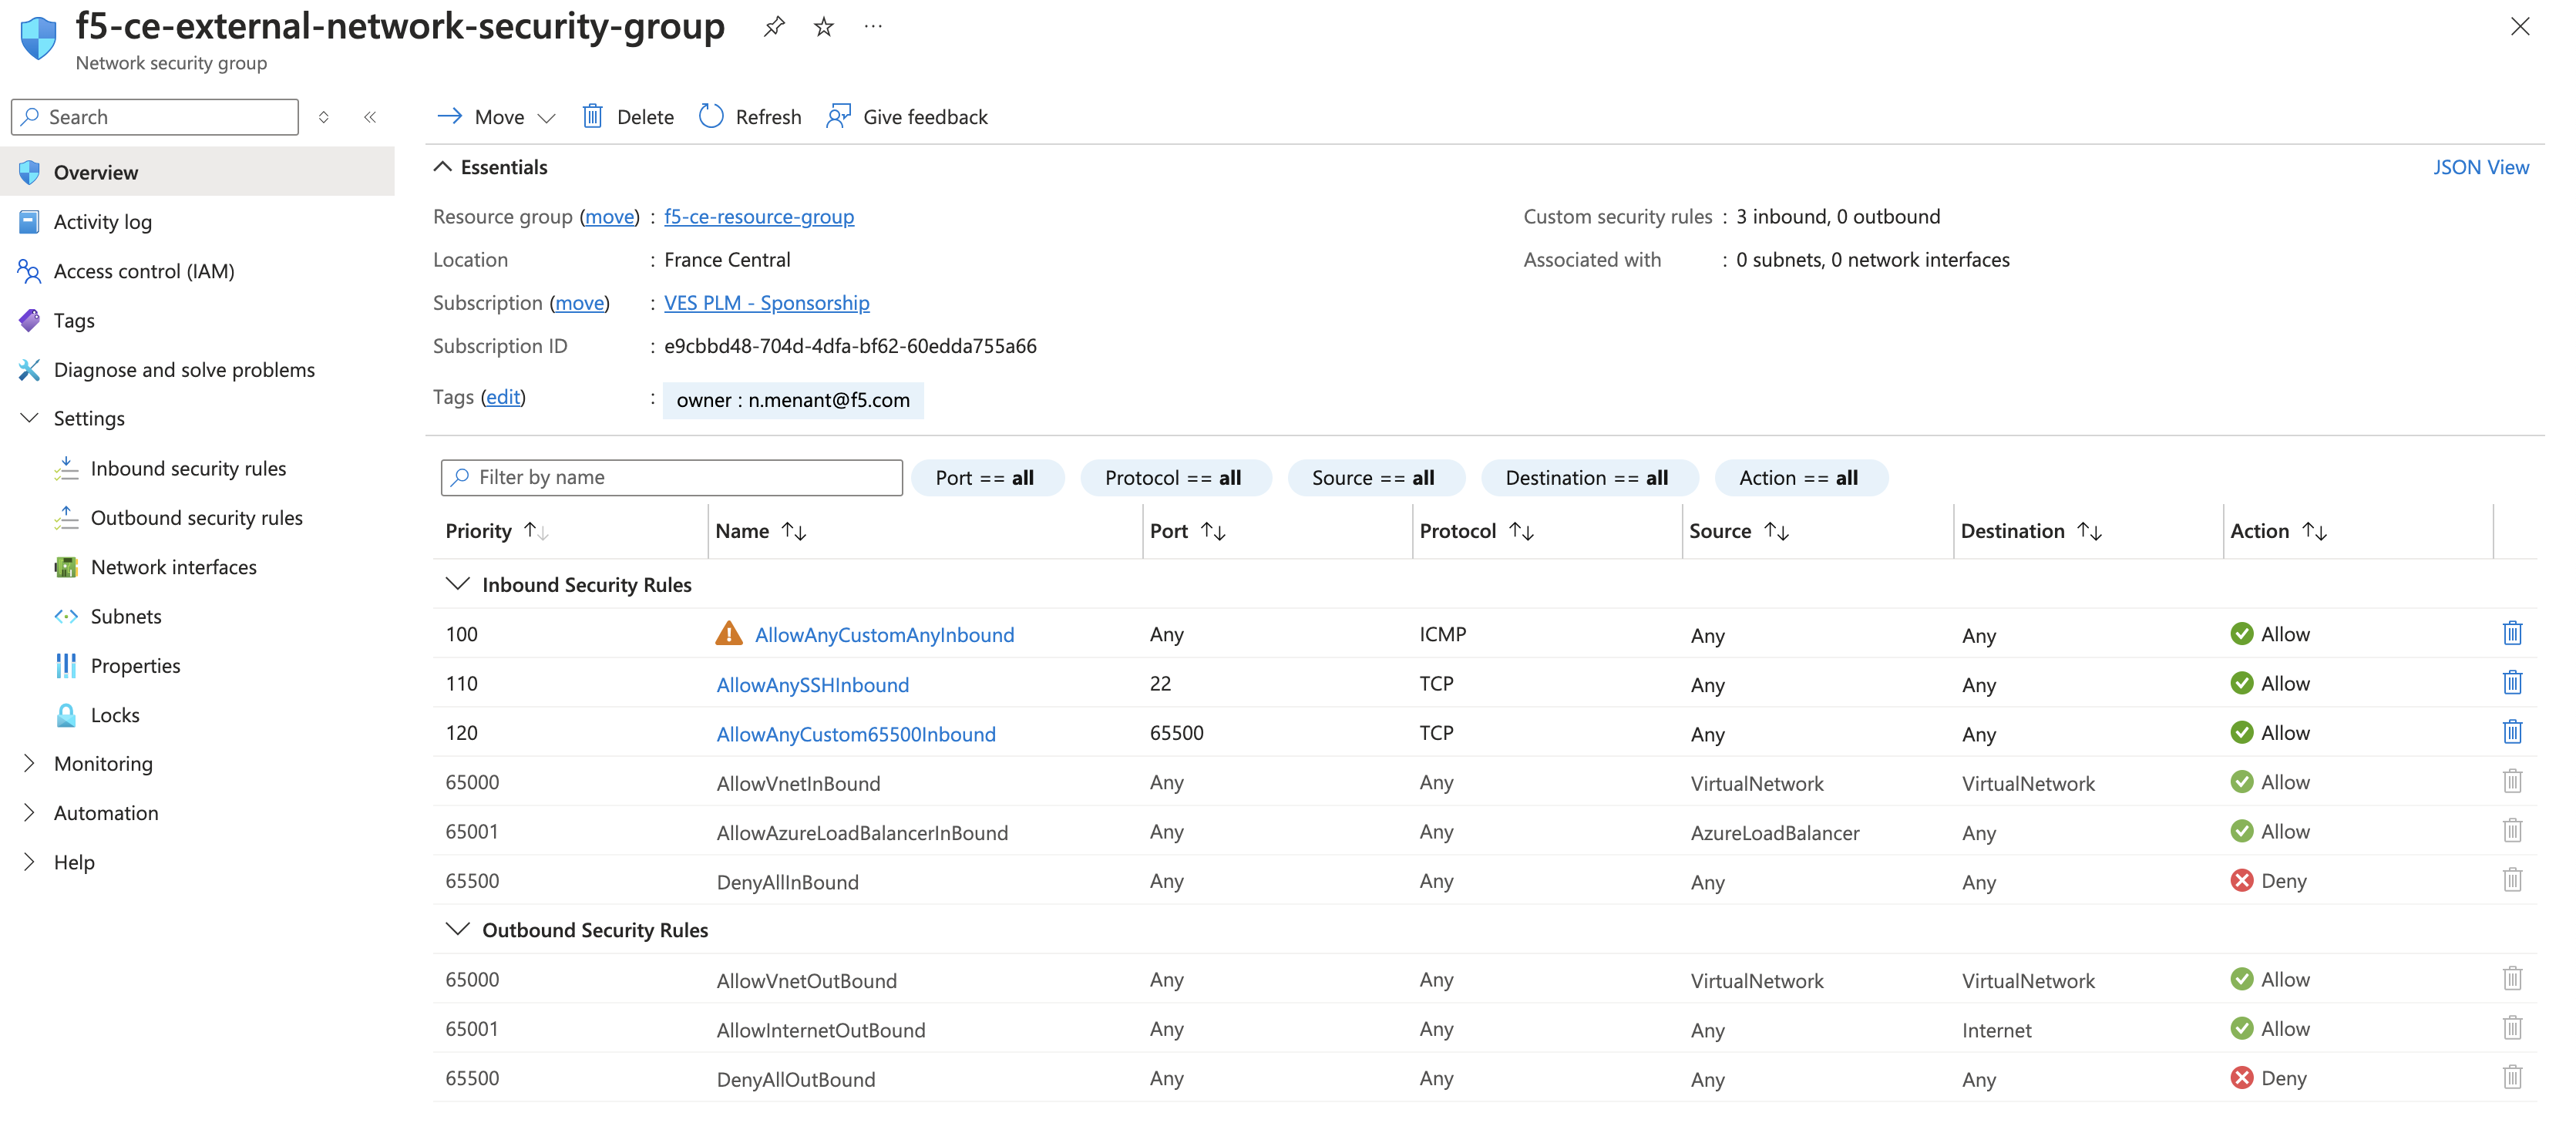This screenshot has height=1133, width=2576.
Task: Click the Filter by name field
Action: 671,478
